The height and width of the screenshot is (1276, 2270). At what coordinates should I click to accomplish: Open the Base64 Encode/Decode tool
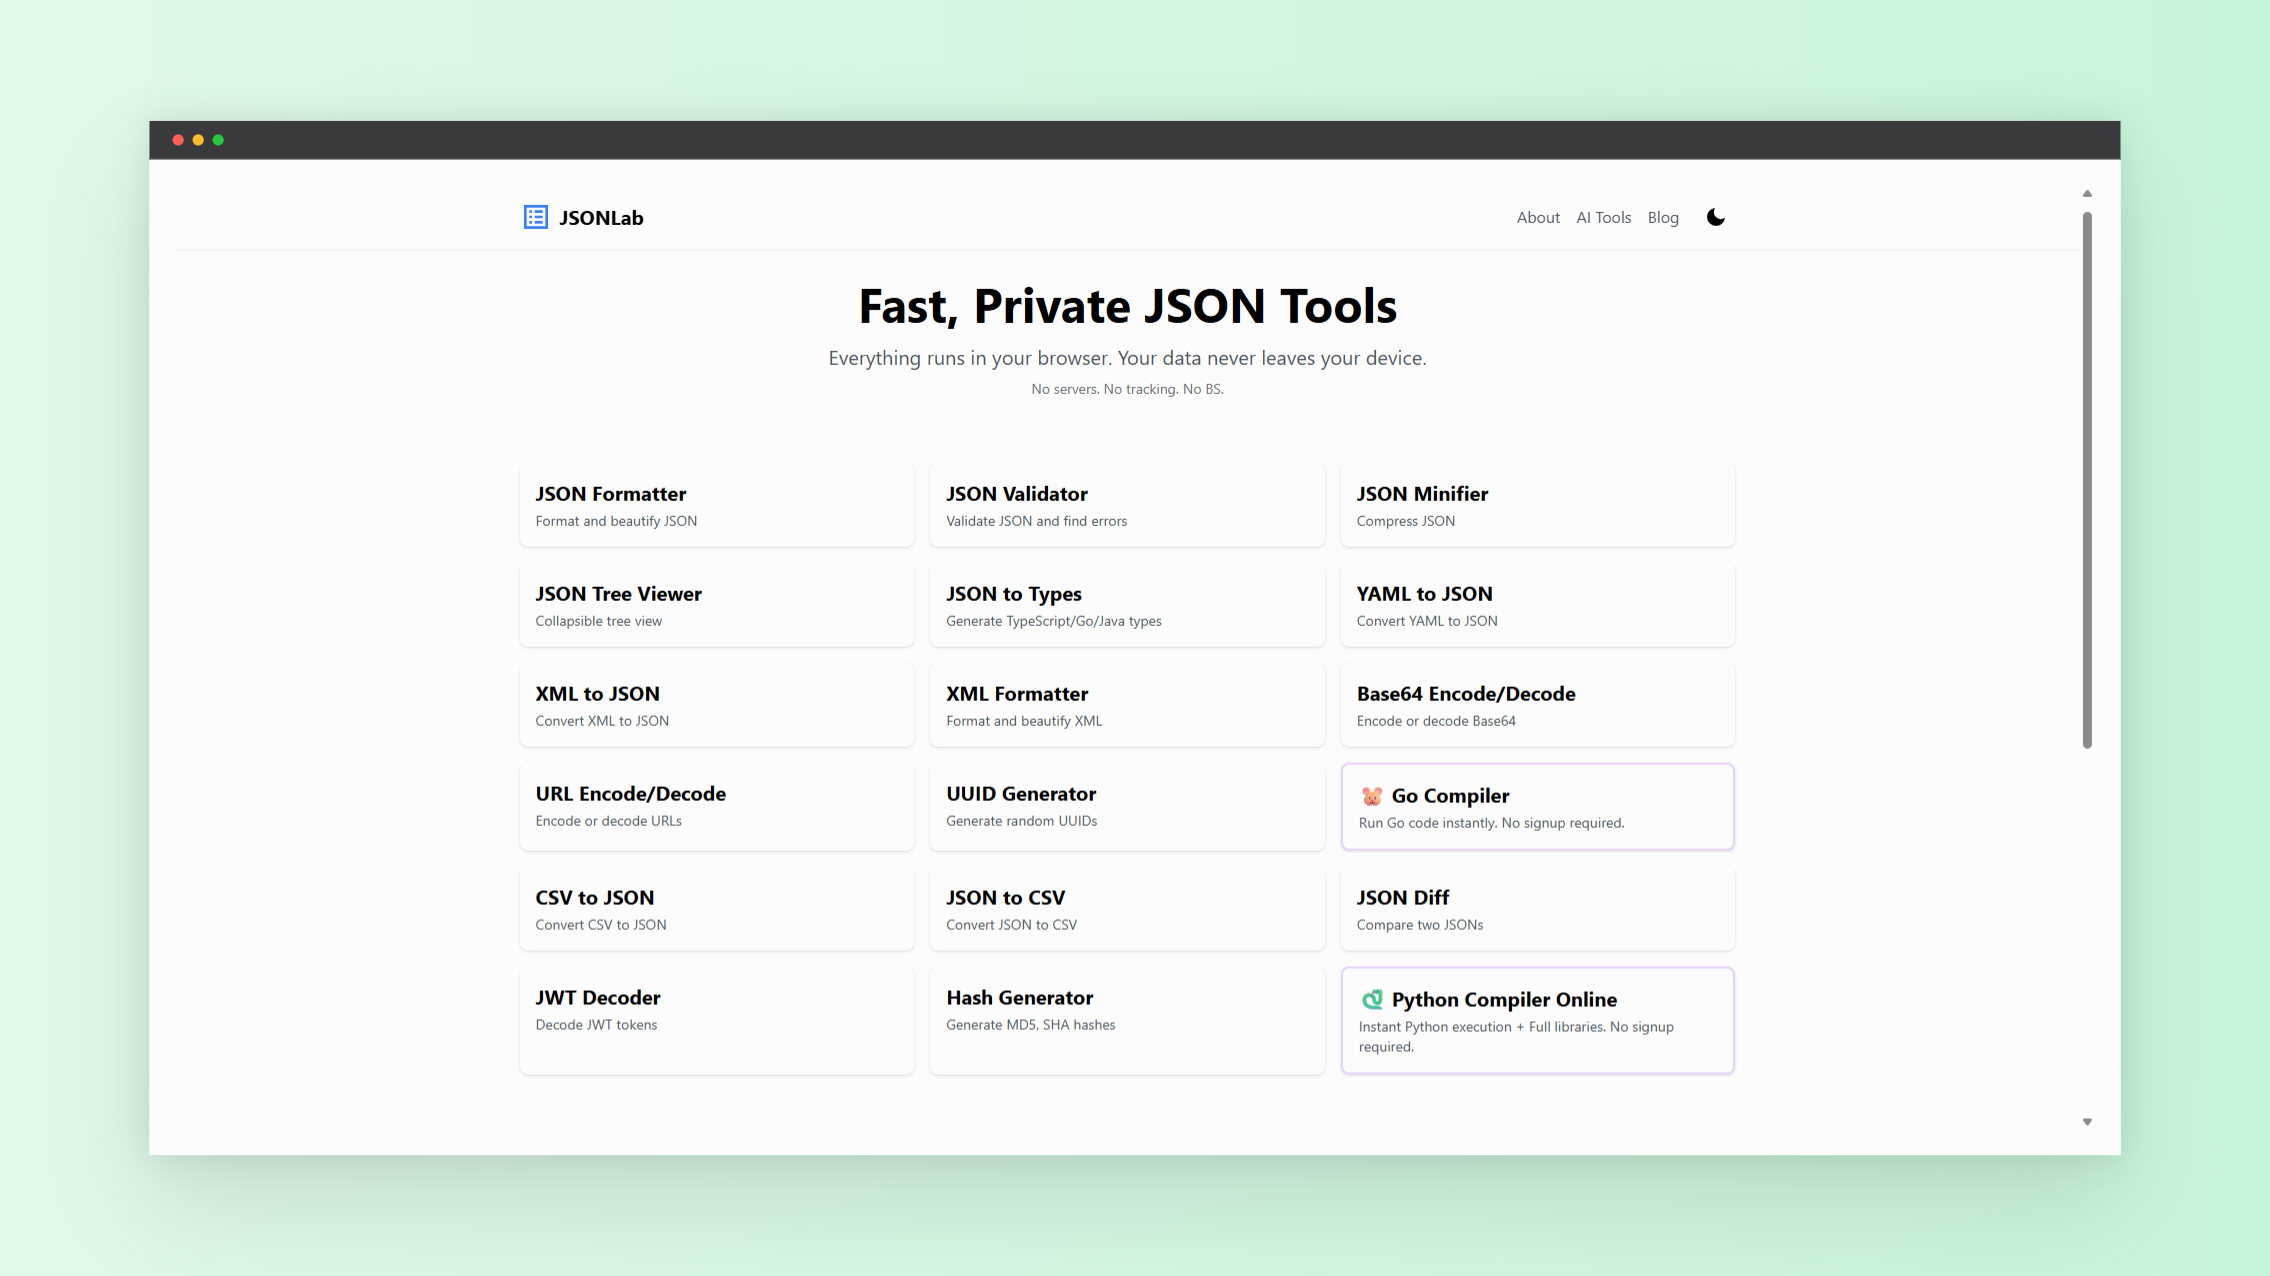(x=1537, y=705)
